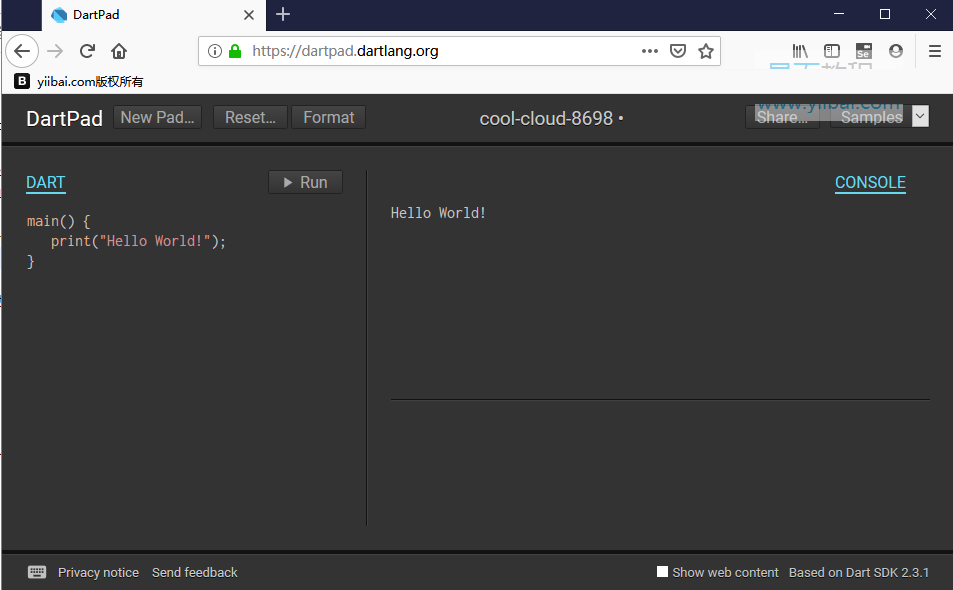
Task: Expand the Samples dropdown arrow
Action: [920, 115]
